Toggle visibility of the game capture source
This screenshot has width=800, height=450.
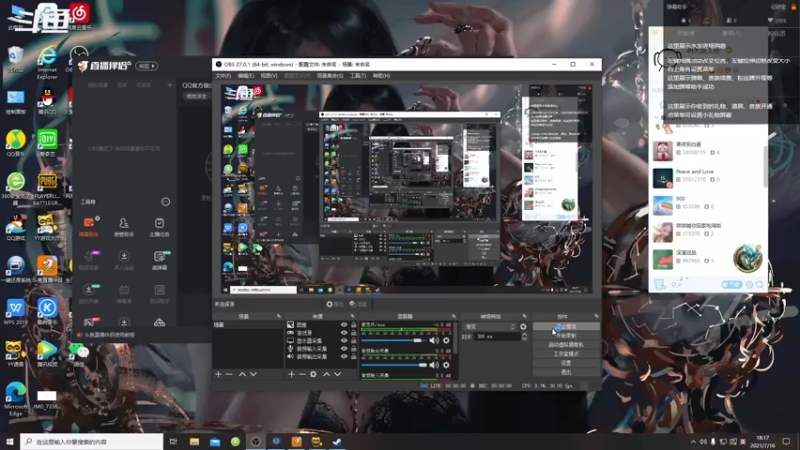pos(344,333)
